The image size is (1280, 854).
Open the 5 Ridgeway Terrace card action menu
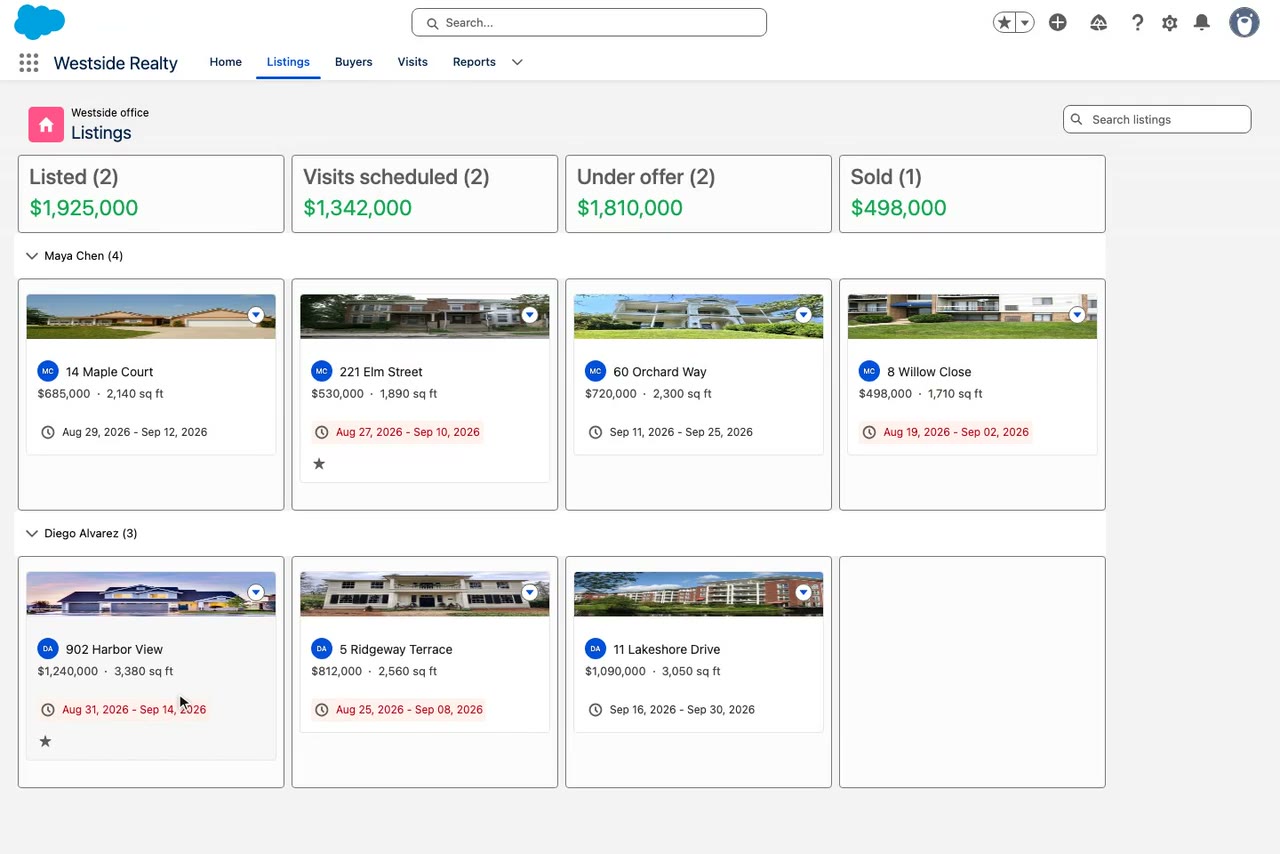530,593
